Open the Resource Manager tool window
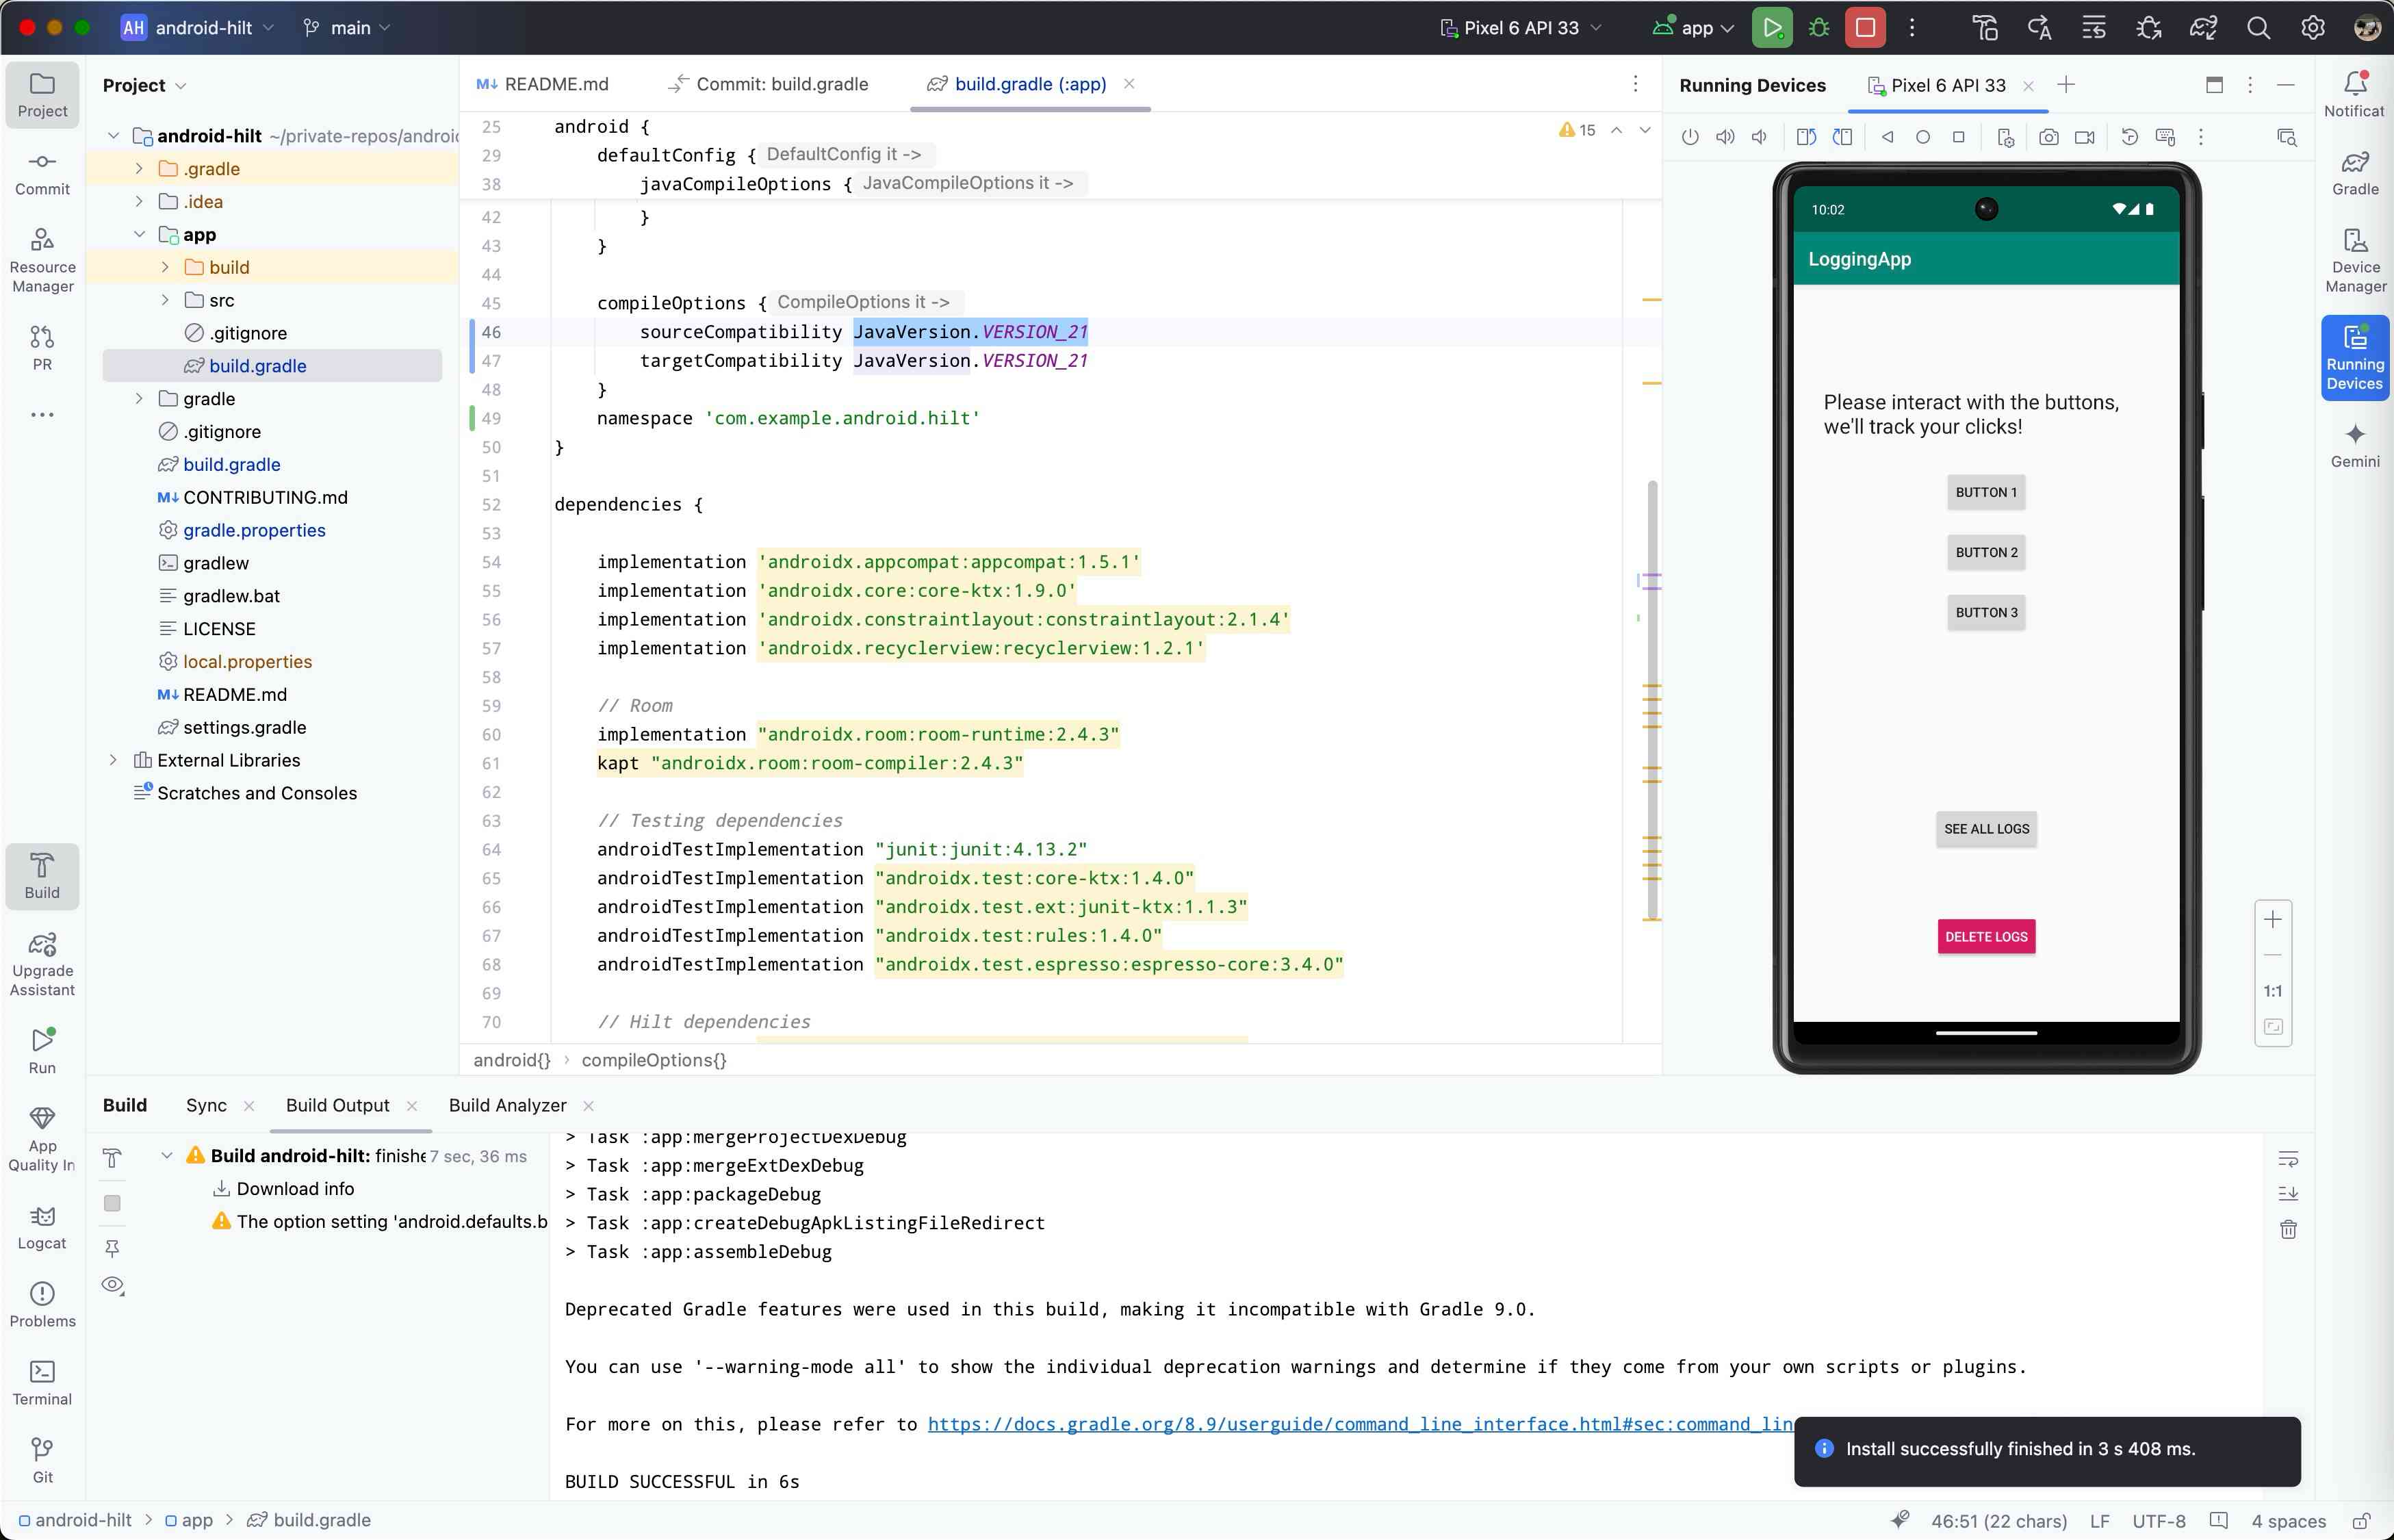Screen dimensions: 2394x1540 click(42, 260)
